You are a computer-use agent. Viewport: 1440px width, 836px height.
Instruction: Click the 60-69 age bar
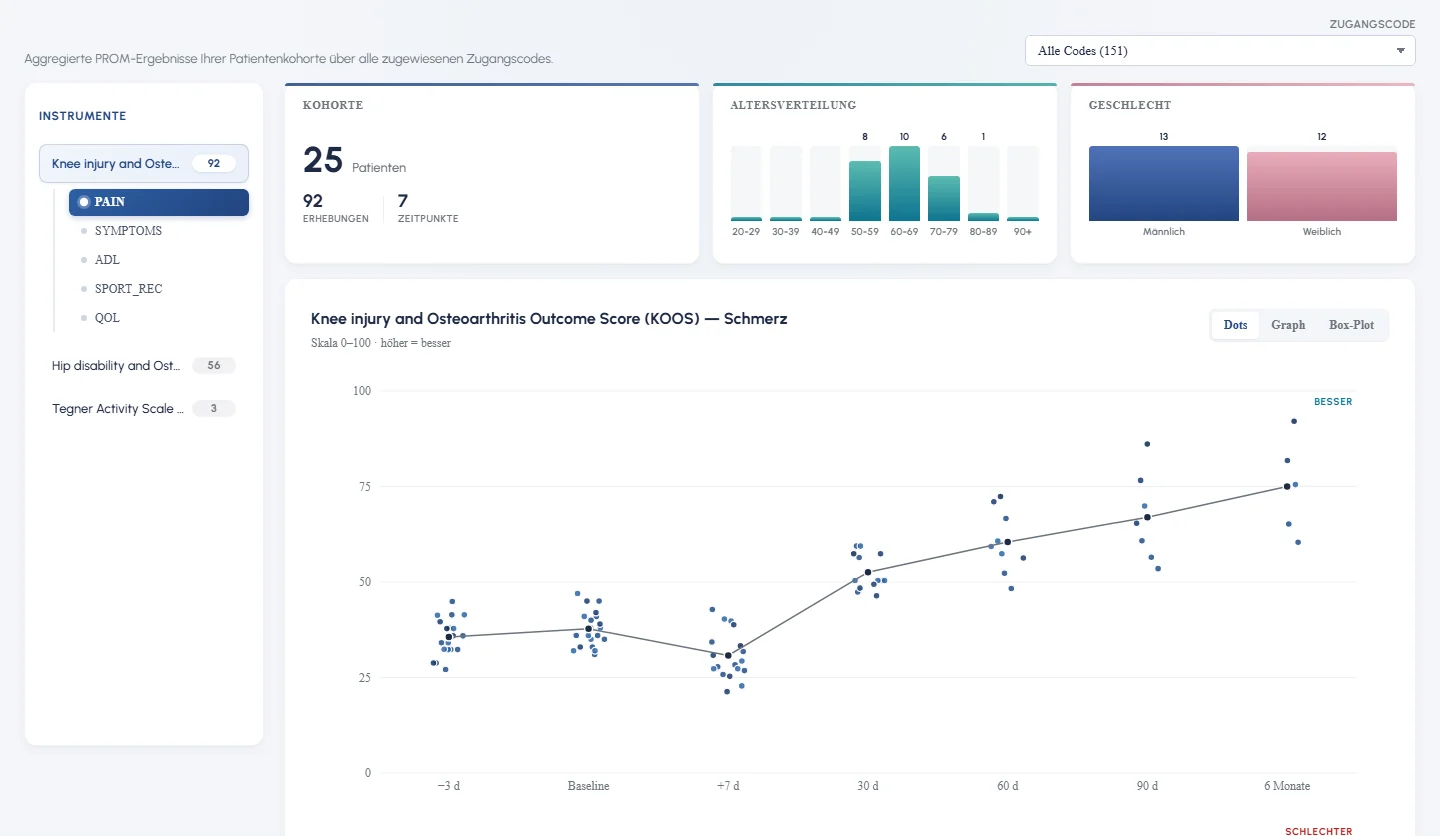pyautogui.click(x=904, y=184)
